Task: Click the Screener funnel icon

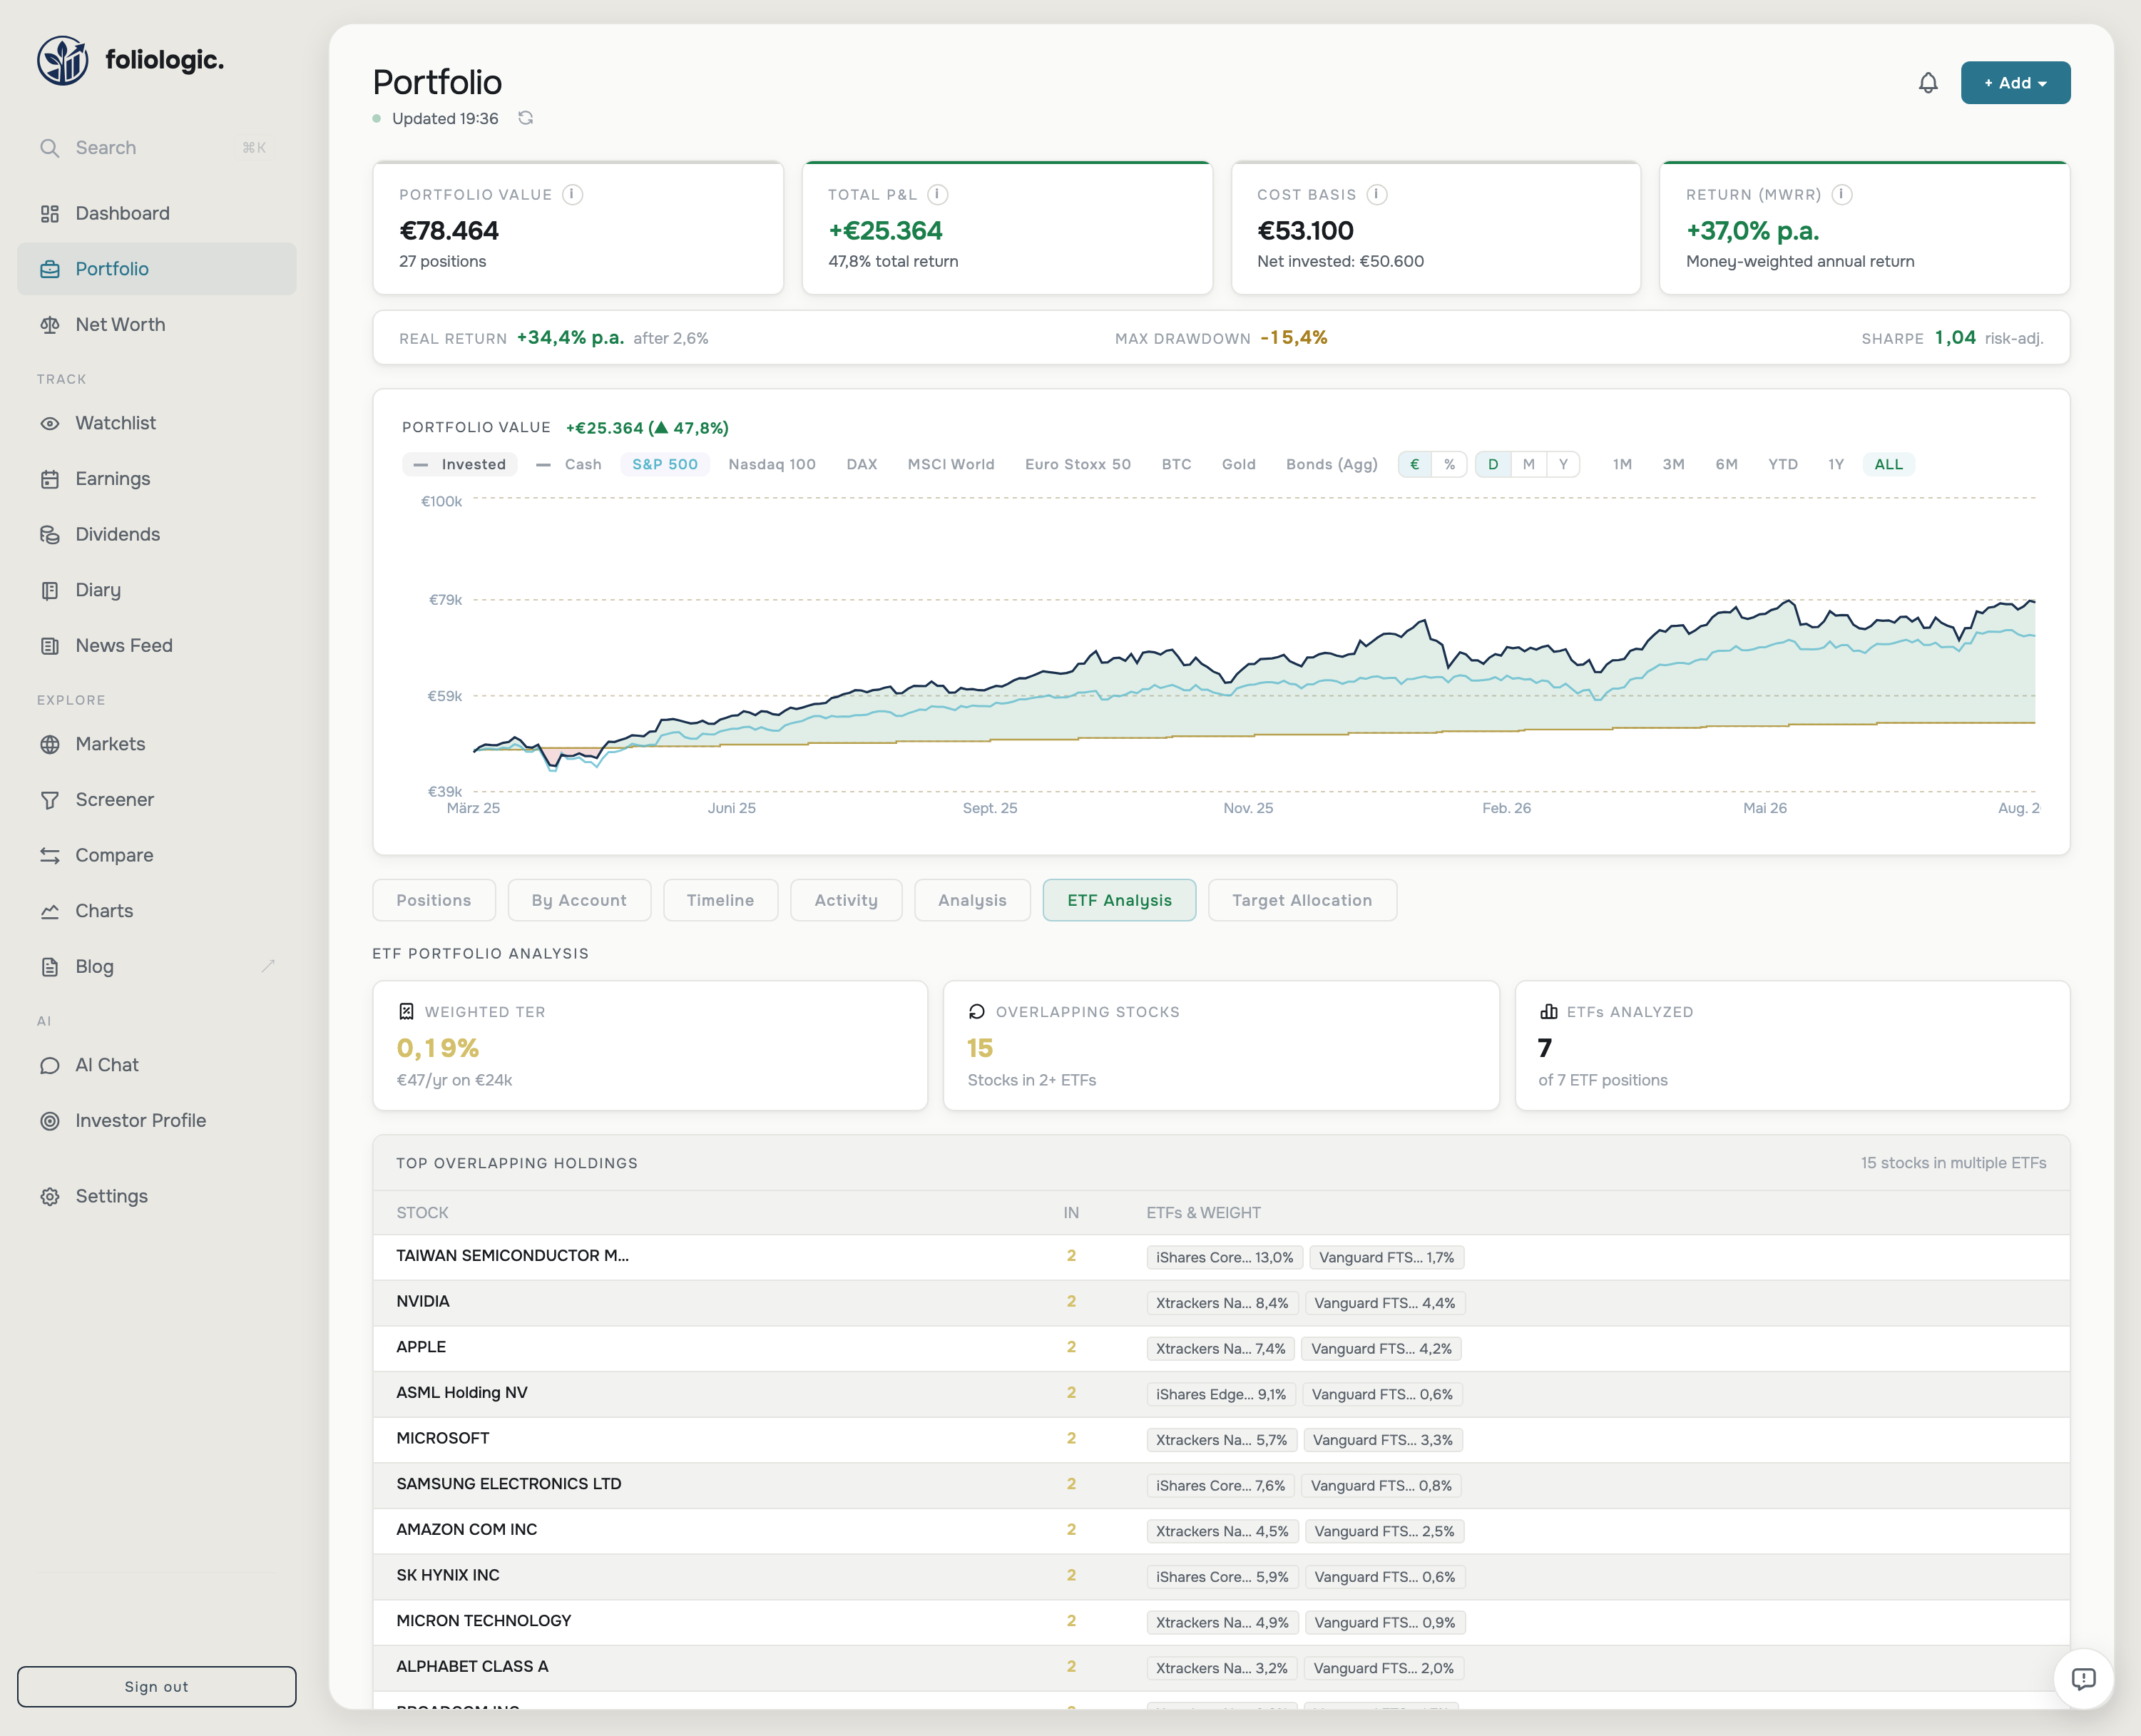Action: coord(50,800)
